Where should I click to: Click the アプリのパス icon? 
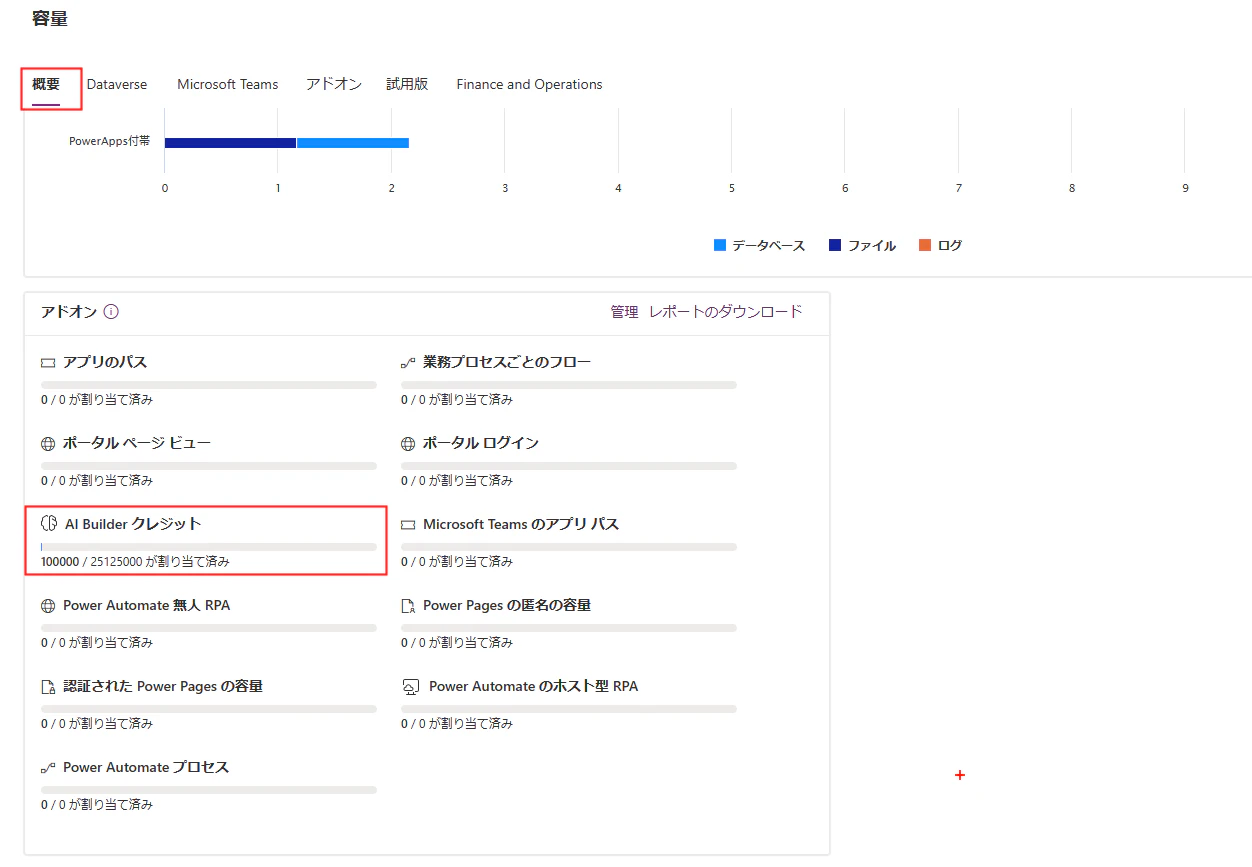point(48,363)
